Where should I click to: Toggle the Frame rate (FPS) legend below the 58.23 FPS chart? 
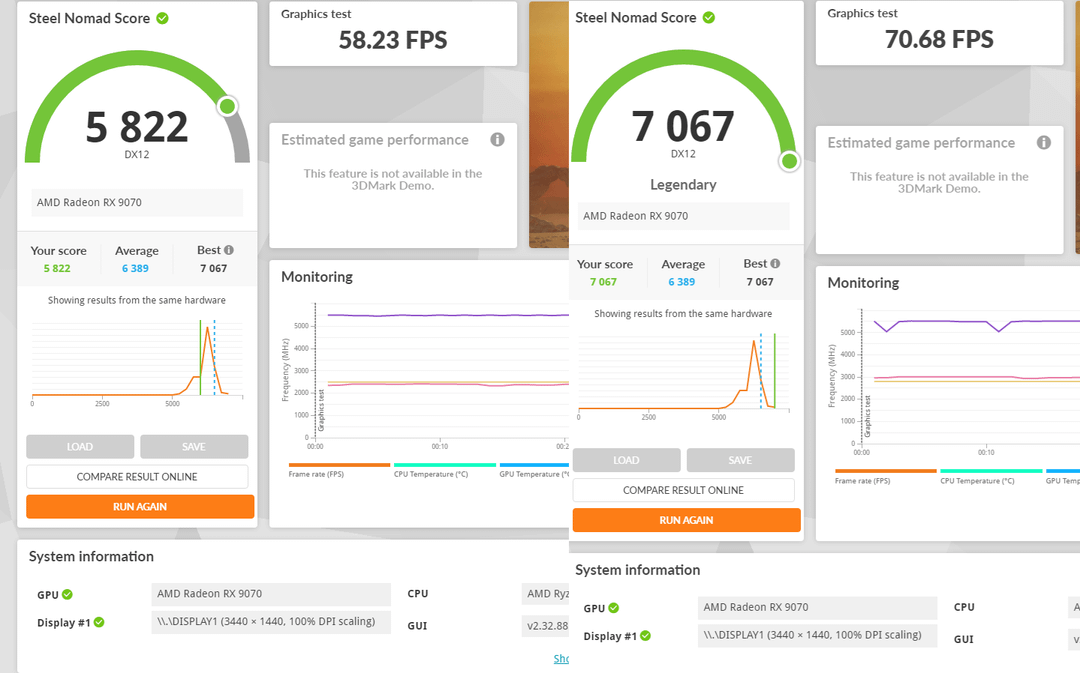[x=339, y=470]
